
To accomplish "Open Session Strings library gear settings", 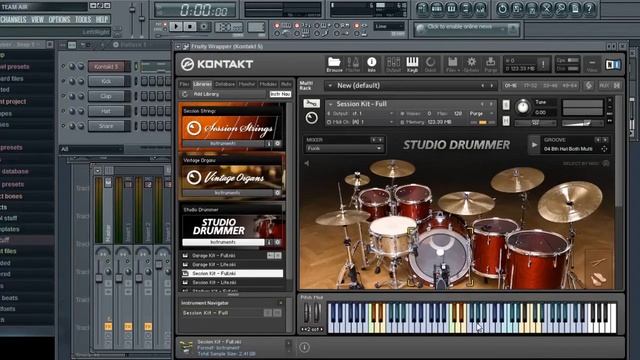I will coord(277,144).
